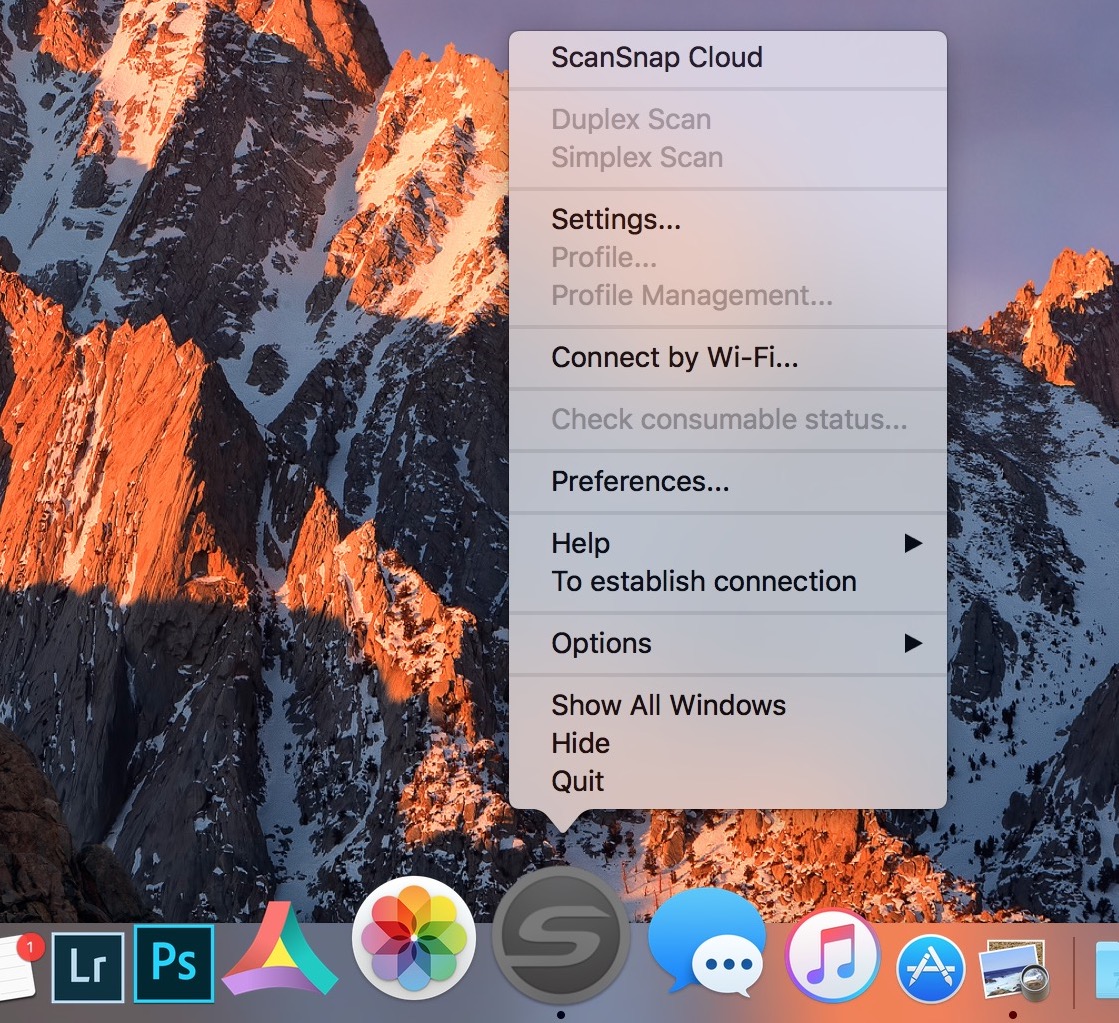
Task: Select To establish connection
Action: point(728,581)
